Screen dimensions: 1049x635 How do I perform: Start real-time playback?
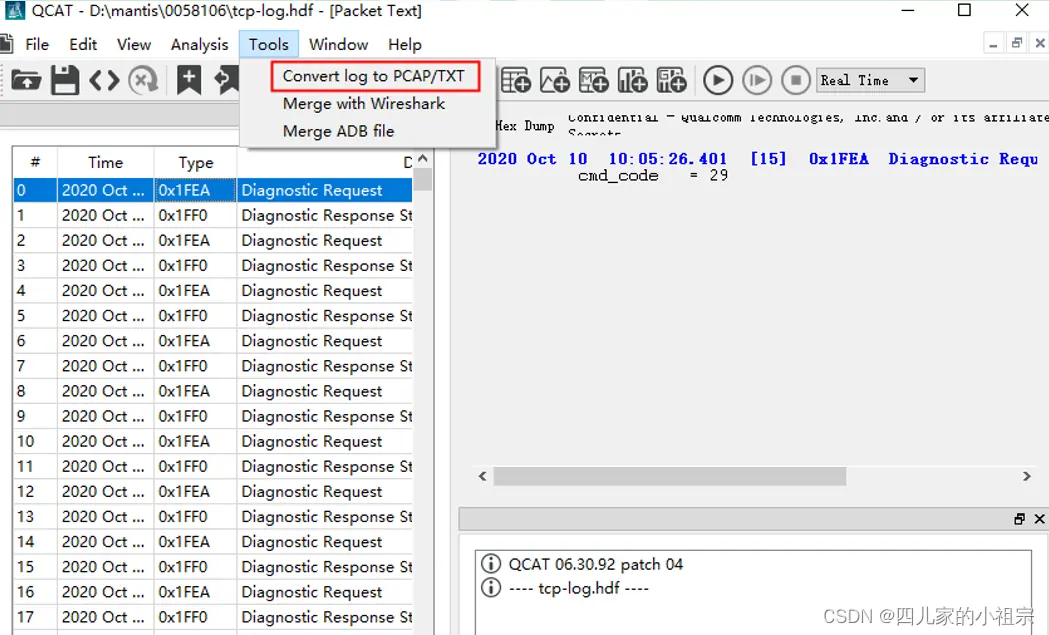(x=718, y=80)
